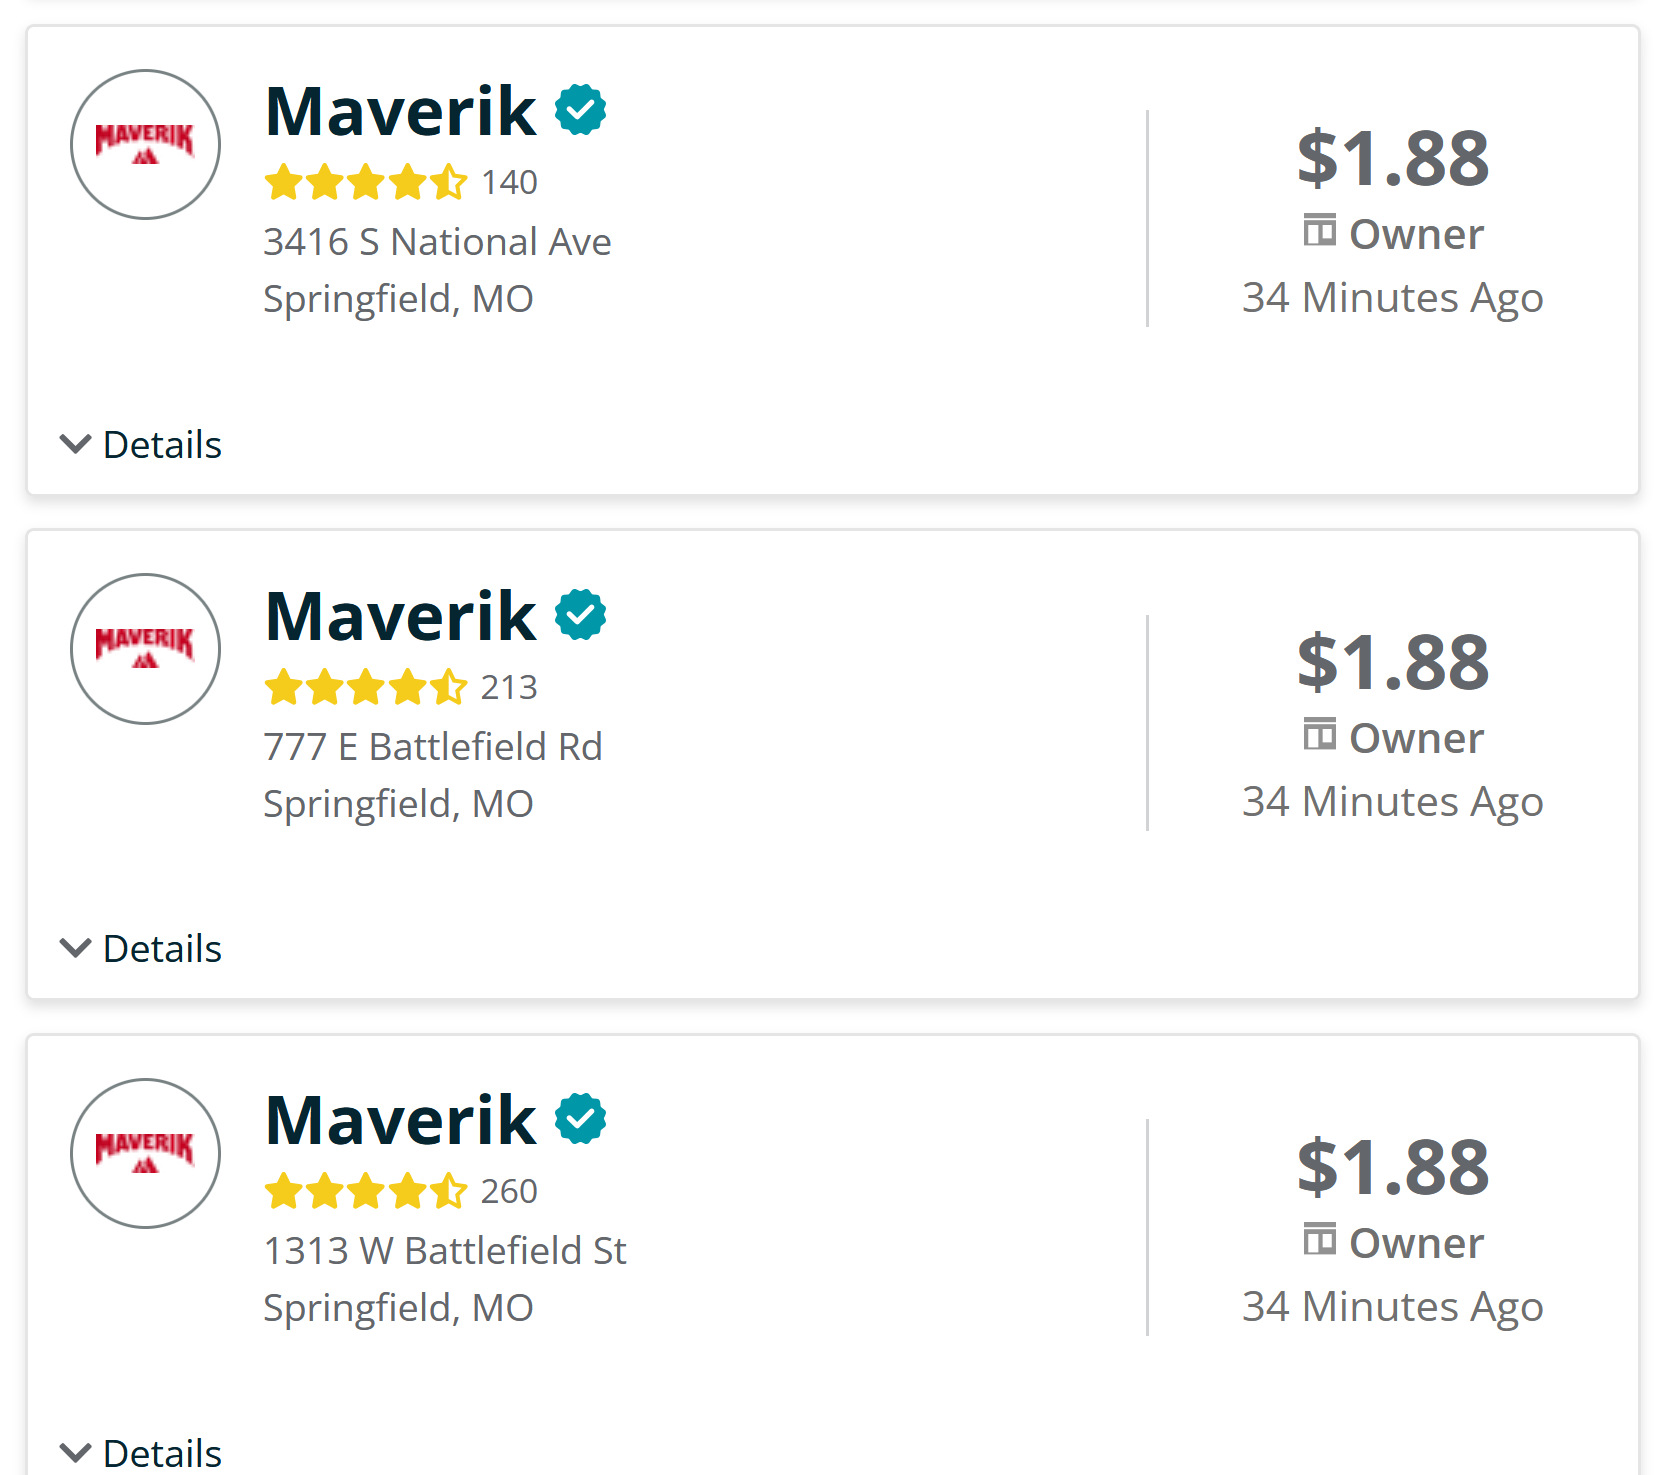This screenshot has height=1475, width=1663.
Task: Click the 777 E Battlefield Rd address text
Action: pyautogui.click(x=432, y=747)
